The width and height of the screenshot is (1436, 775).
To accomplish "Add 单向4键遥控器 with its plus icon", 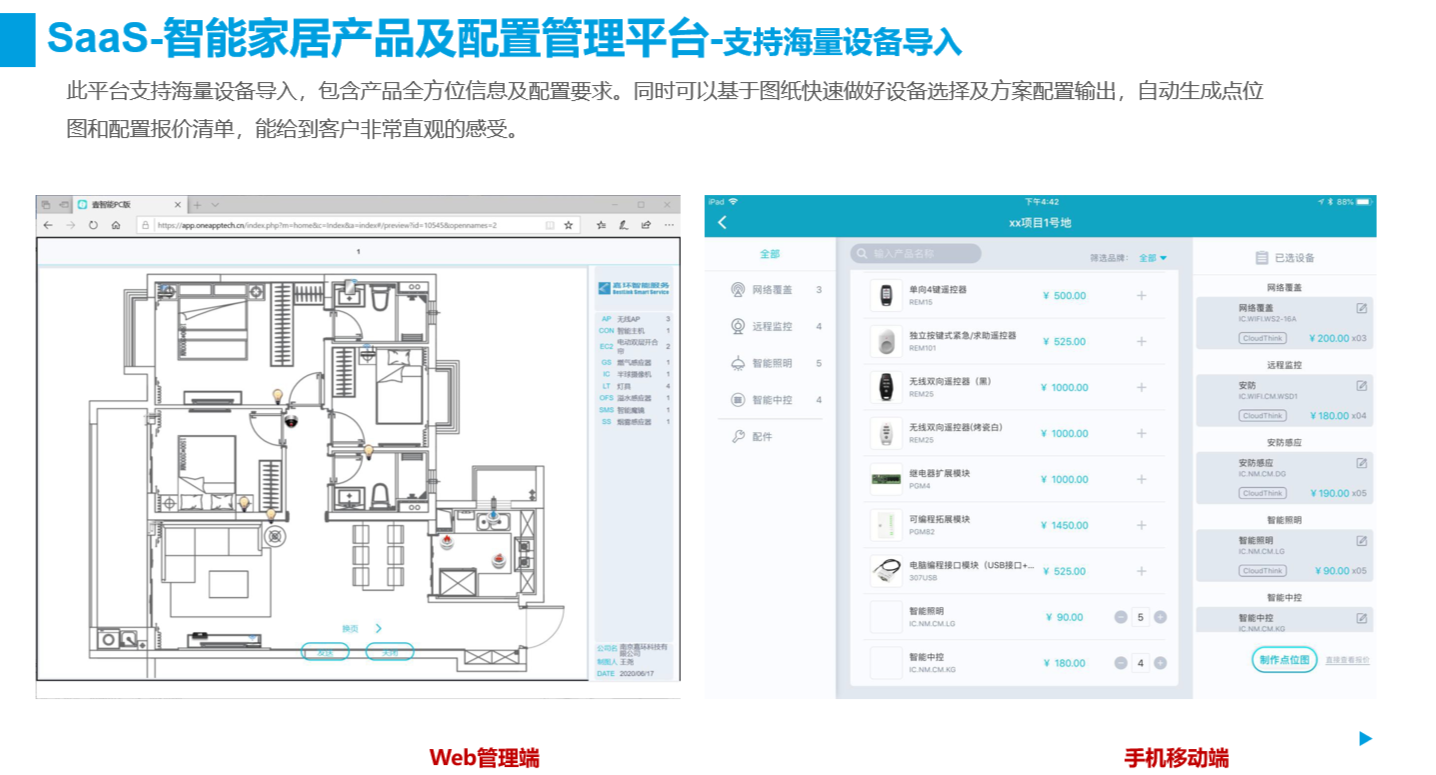I will 1141,296.
